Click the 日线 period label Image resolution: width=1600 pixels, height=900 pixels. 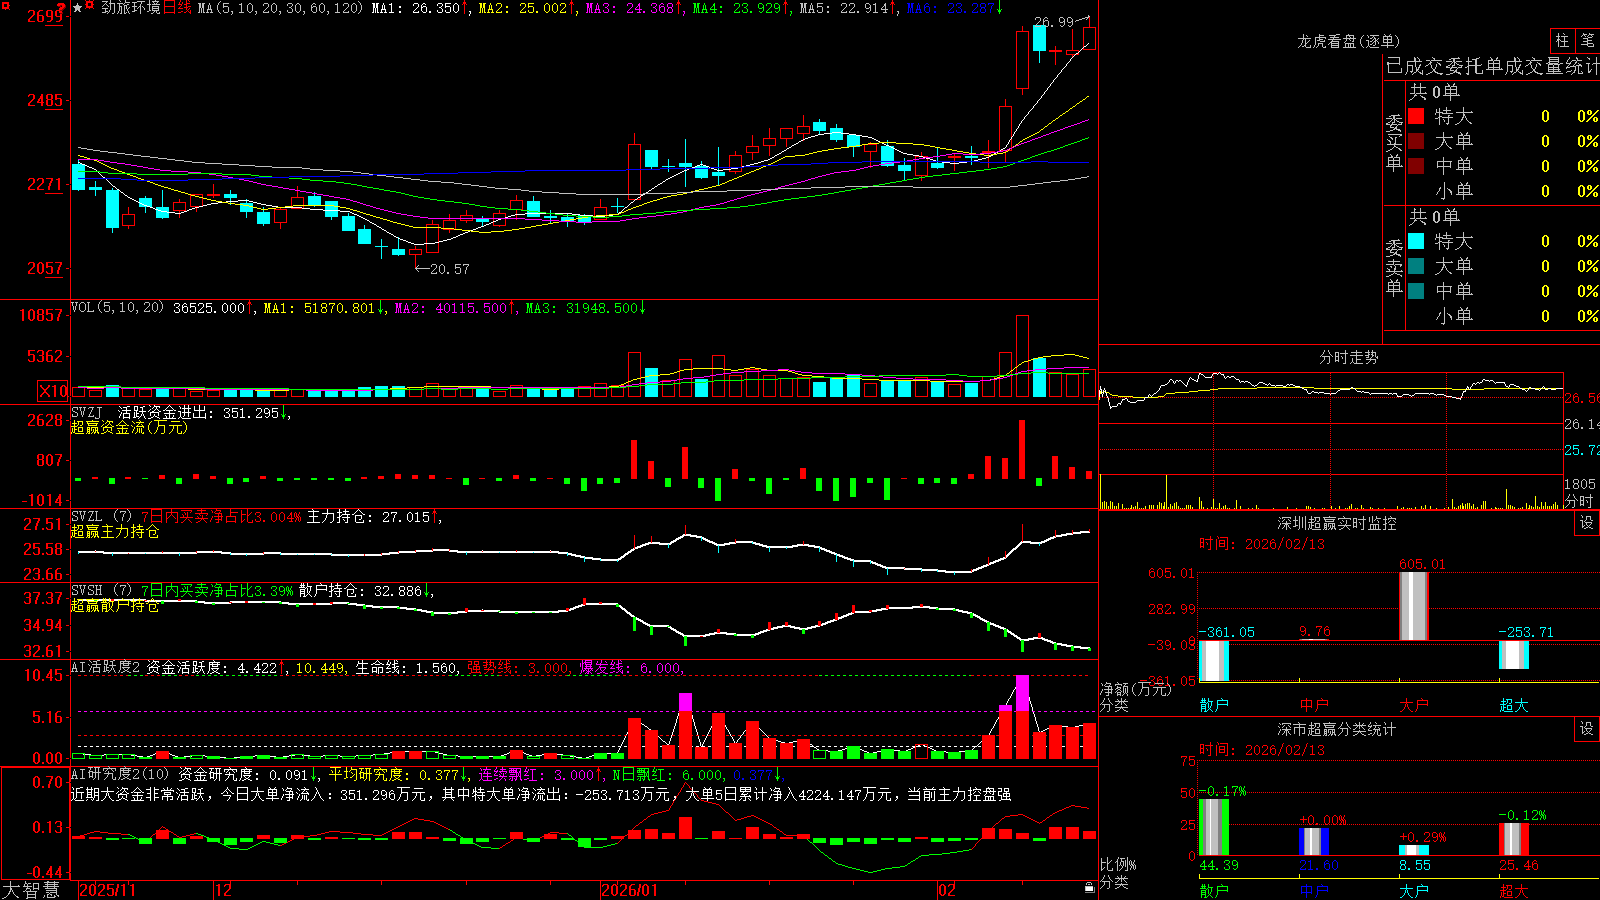[x=177, y=8]
